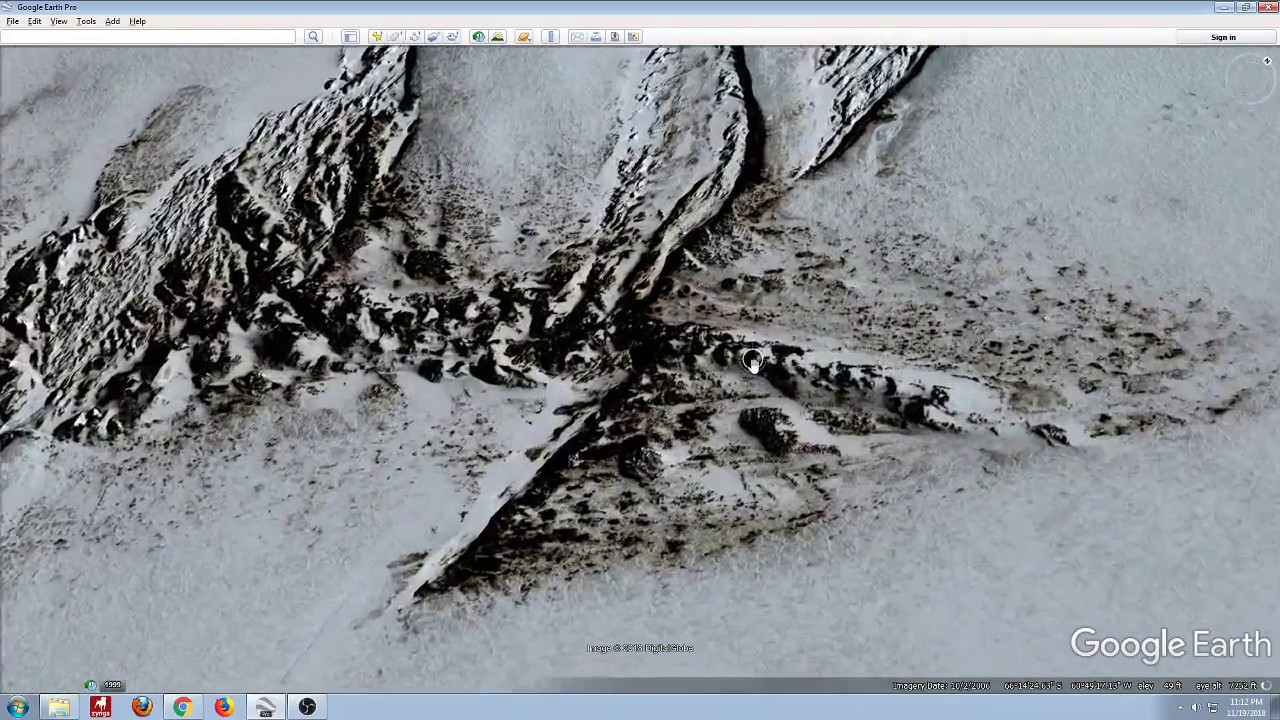Add a path

415,37
